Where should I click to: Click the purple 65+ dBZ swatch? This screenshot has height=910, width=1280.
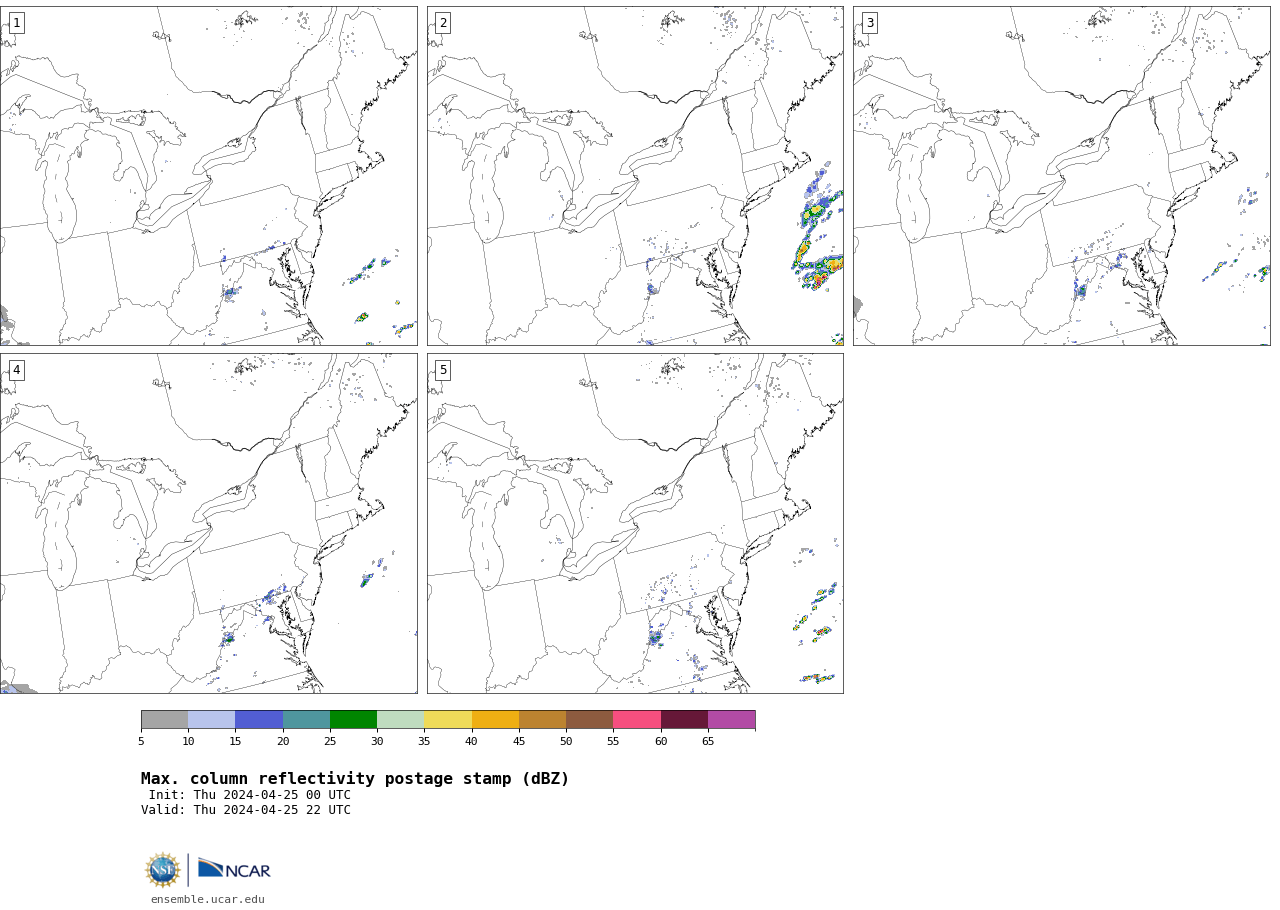(731, 720)
